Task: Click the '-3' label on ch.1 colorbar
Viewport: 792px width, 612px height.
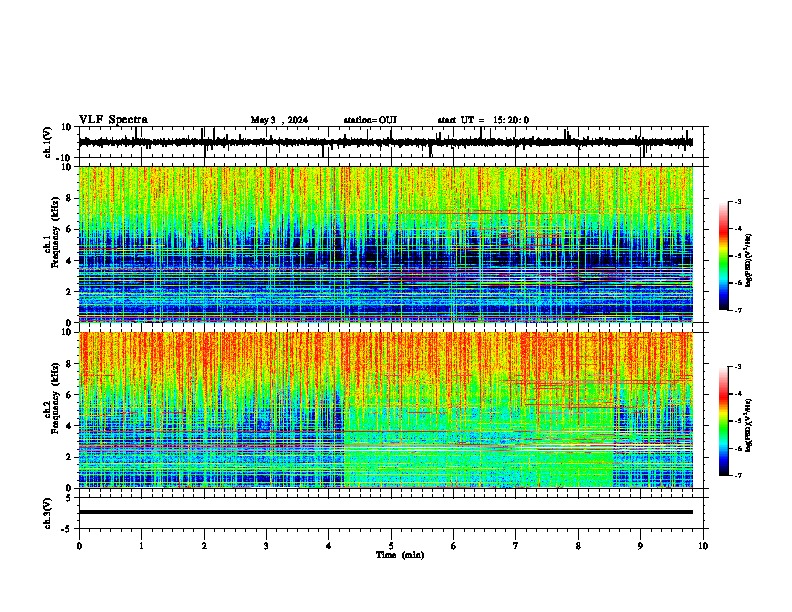Action: [737, 201]
